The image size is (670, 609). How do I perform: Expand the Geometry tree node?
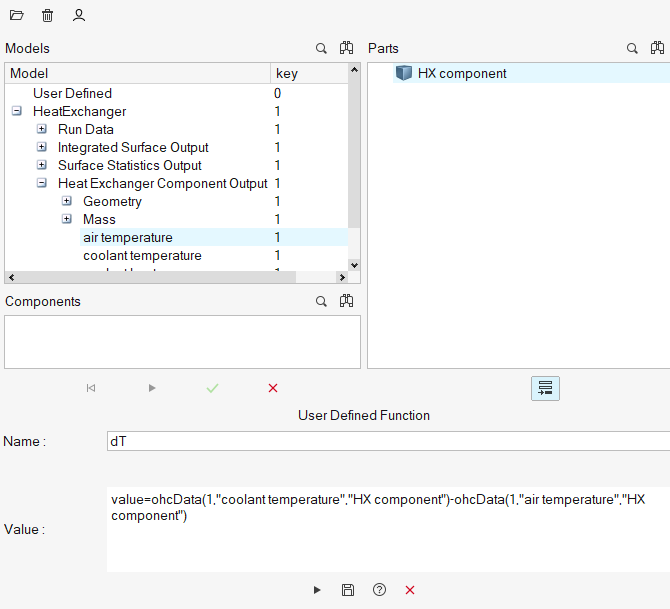pos(67,202)
